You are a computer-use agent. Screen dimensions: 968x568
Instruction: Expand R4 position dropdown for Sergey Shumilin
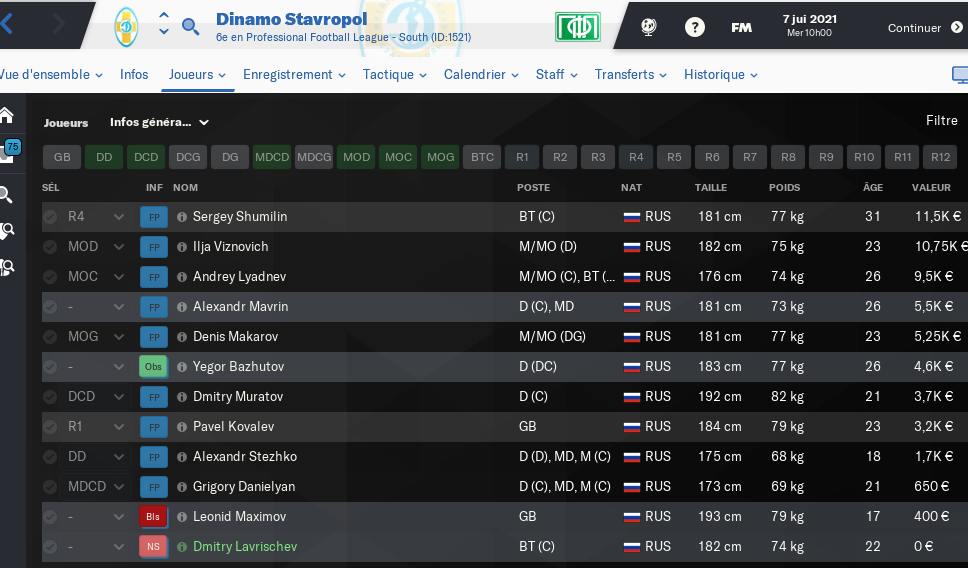119,217
